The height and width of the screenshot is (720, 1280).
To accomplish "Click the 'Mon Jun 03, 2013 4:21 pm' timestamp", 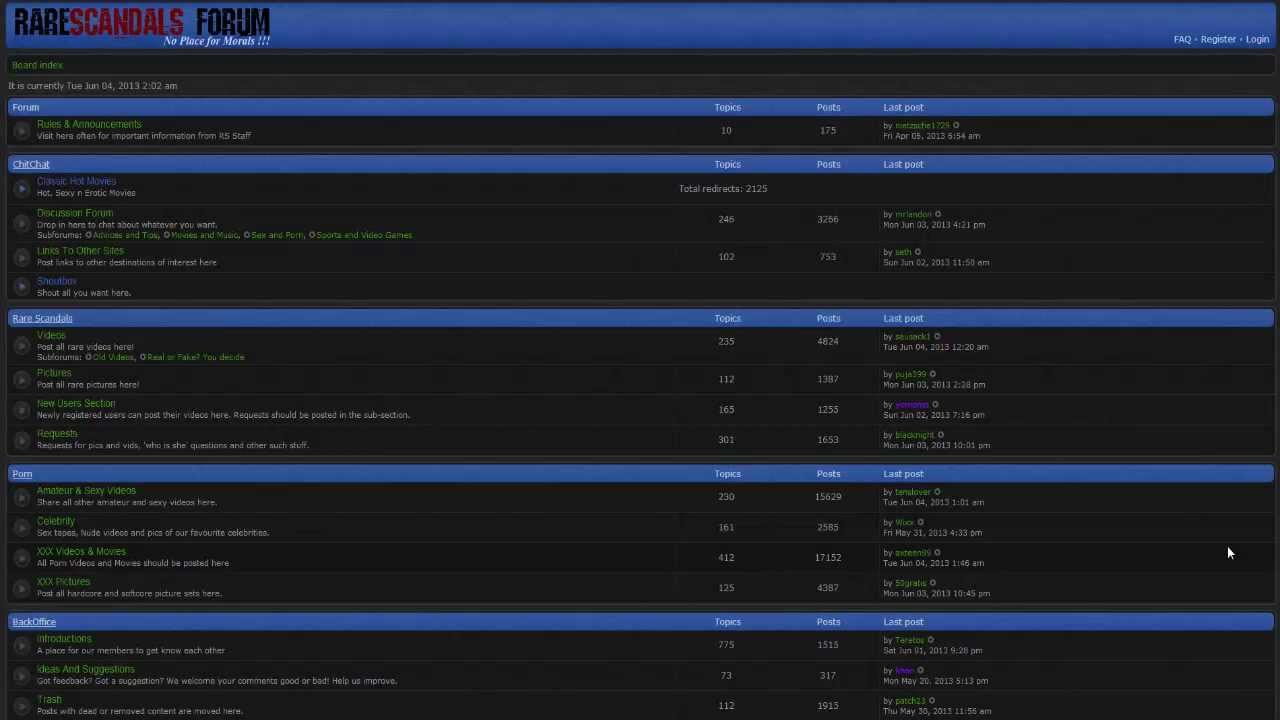I will pyautogui.click(x=934, y=225).
